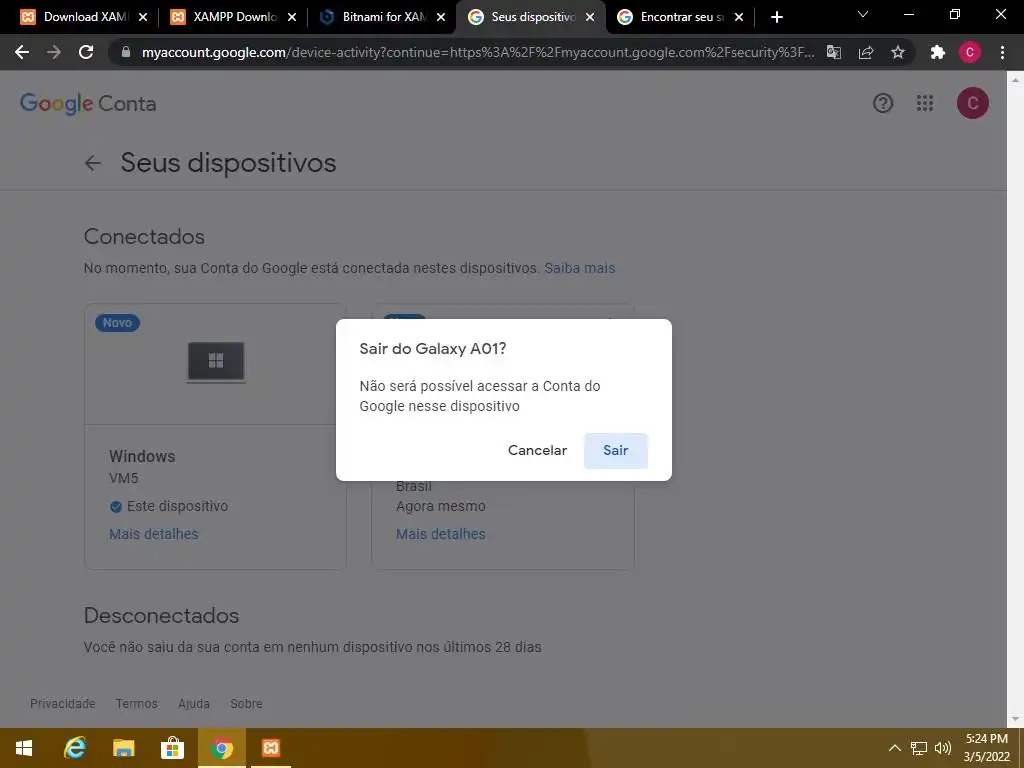Bookmark this page with the star
The image size is (1024, 768).
pyautogui.click(x=898, y=52)
